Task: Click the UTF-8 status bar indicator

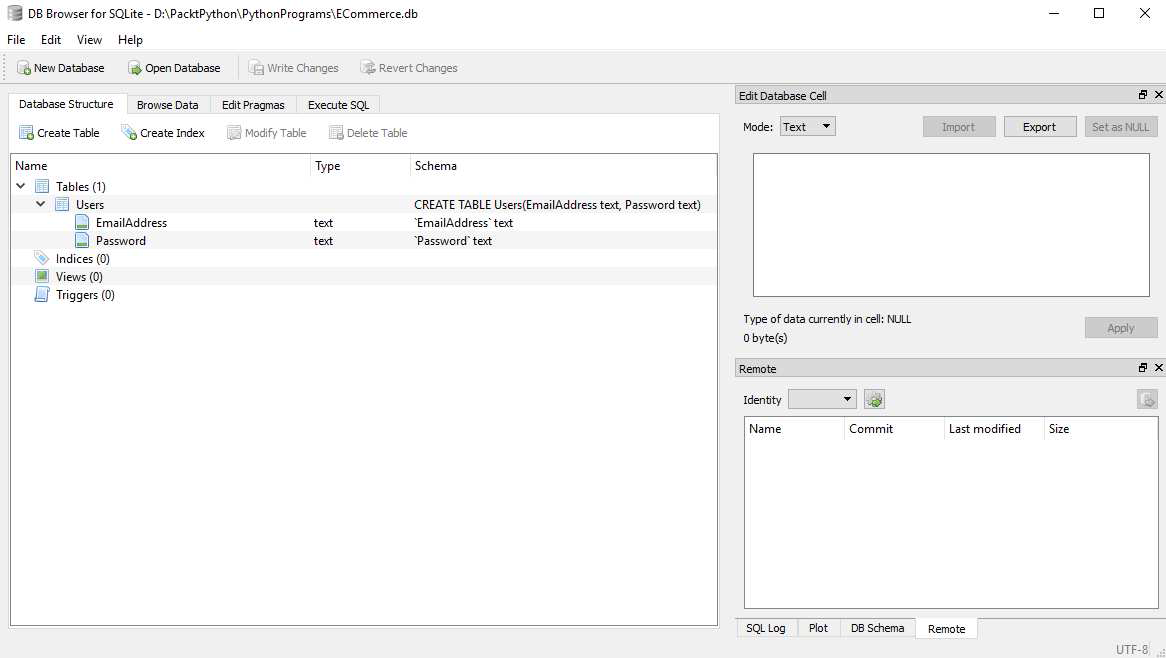Action: (x=1132, y=649)
